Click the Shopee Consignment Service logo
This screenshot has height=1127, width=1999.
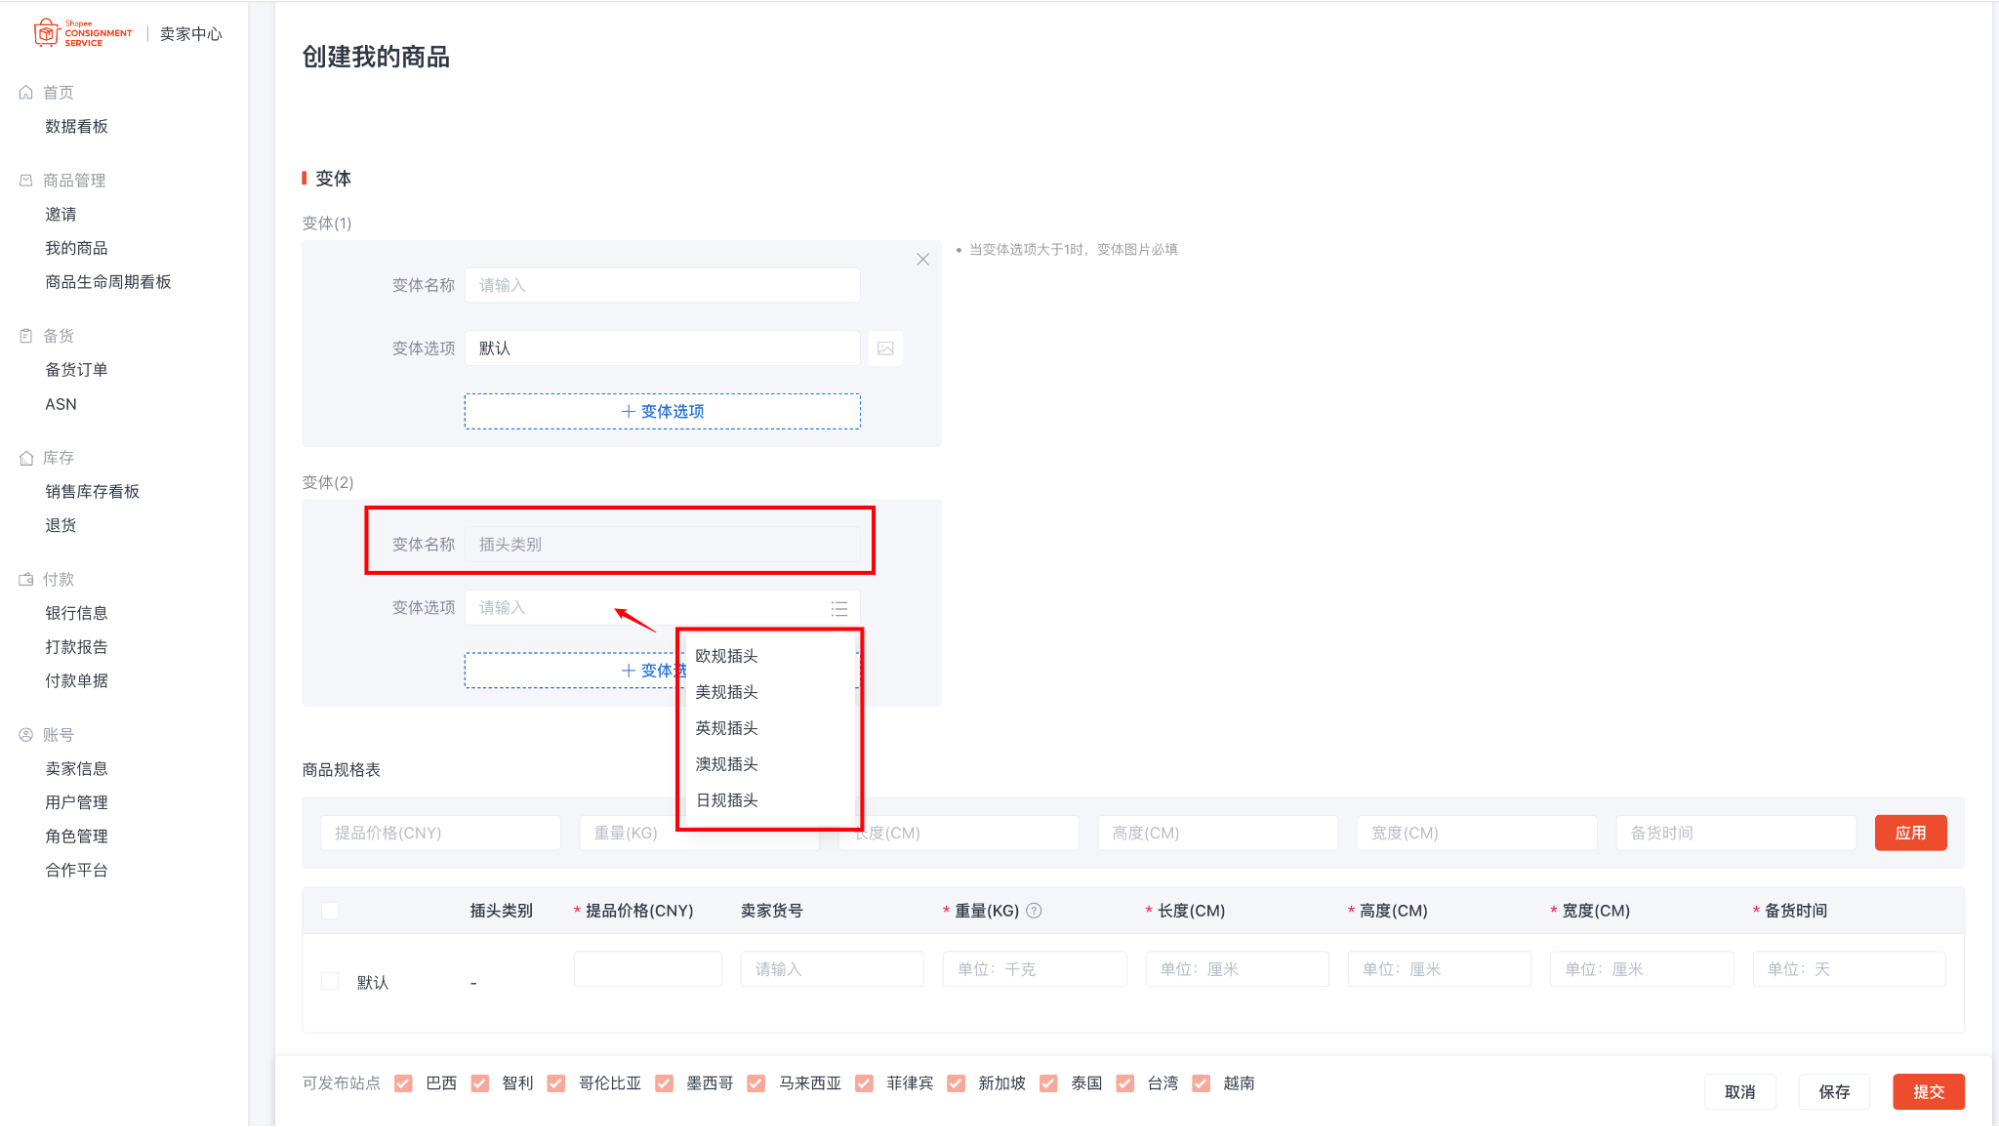coord(83,33)
